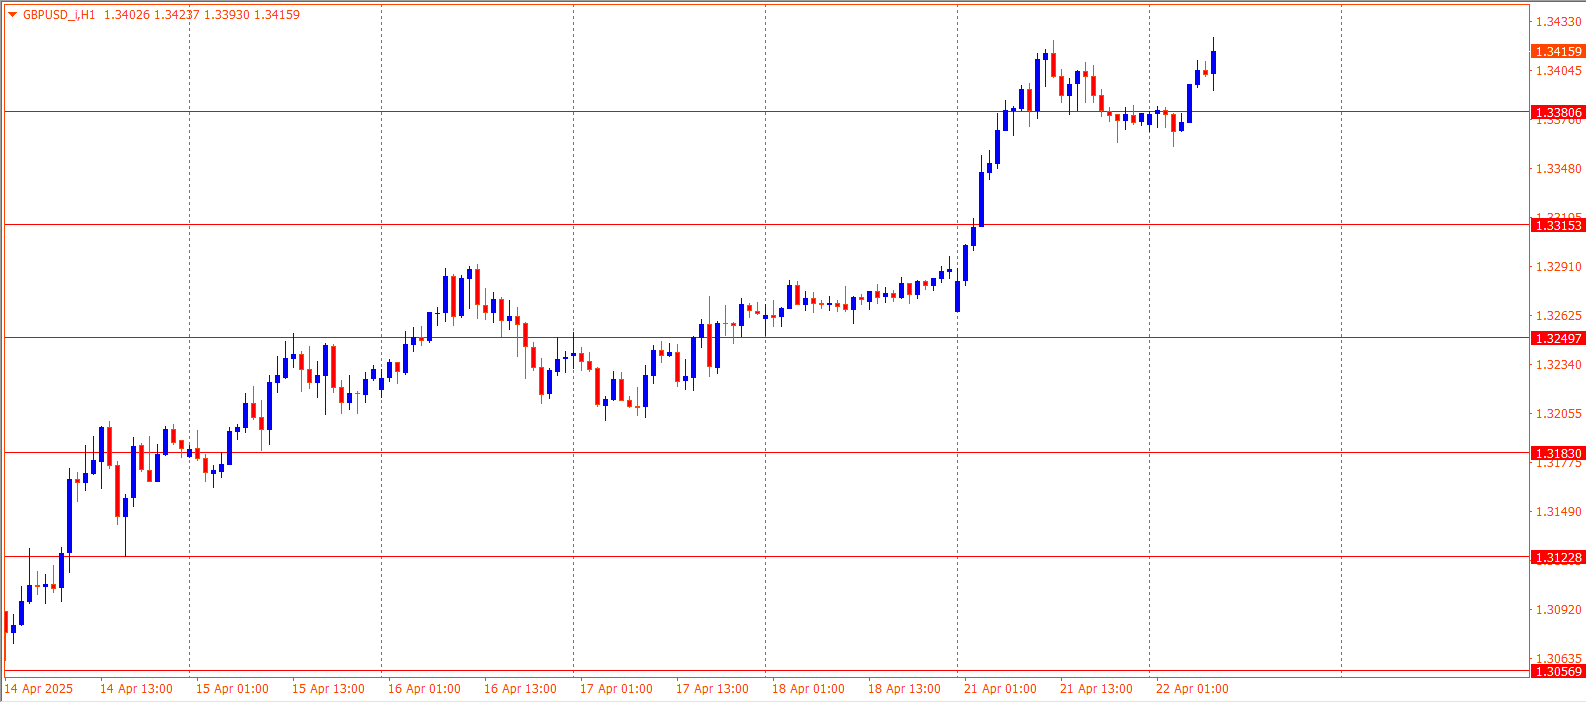Select the red 1.30569 level label
Screen dimensions: 1586x703
pos(1558,671)
